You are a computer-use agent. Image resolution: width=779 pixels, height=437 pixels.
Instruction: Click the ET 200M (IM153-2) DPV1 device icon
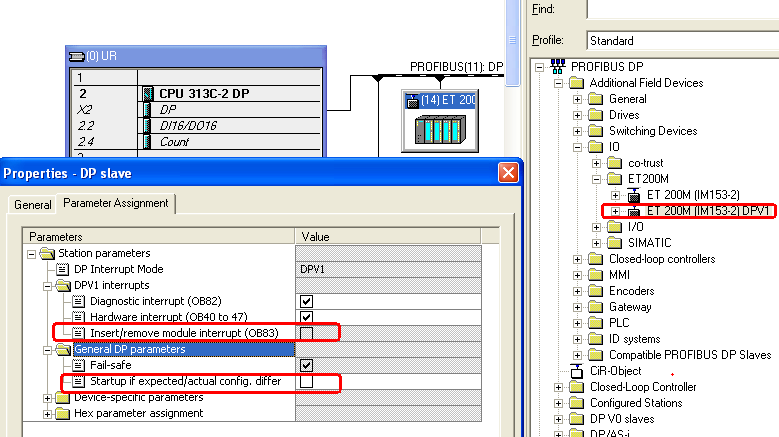click(x=633, y=212)
